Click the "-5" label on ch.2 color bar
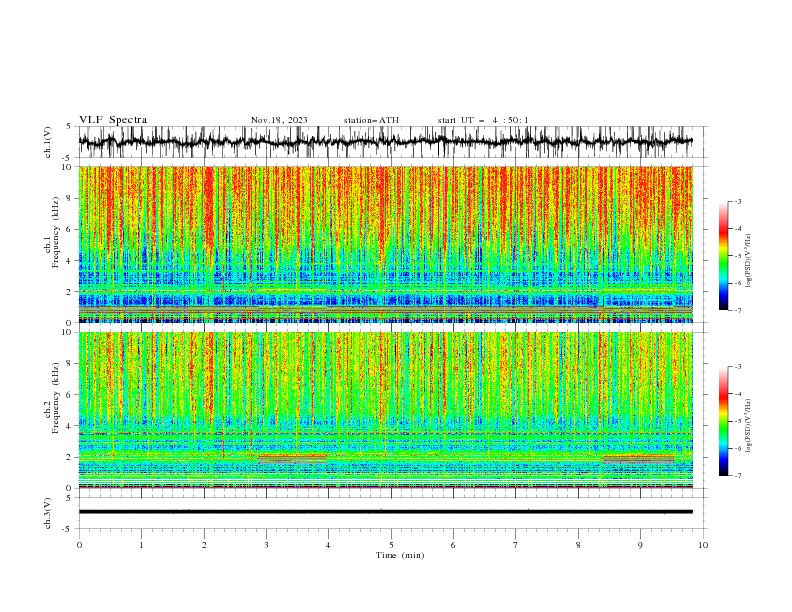The width and height of the screenshot is (792, 612). click(x=737, y=421)
